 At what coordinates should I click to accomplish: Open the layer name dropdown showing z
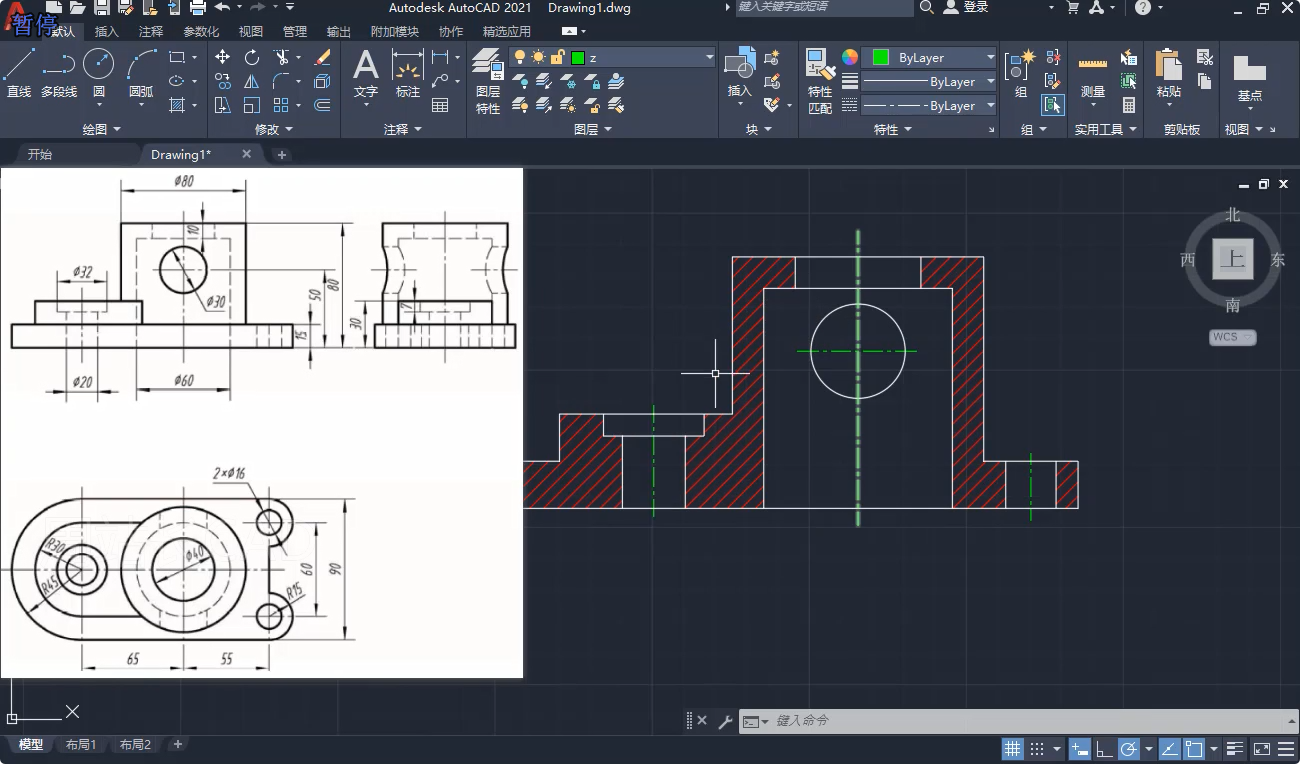(710, 58)
